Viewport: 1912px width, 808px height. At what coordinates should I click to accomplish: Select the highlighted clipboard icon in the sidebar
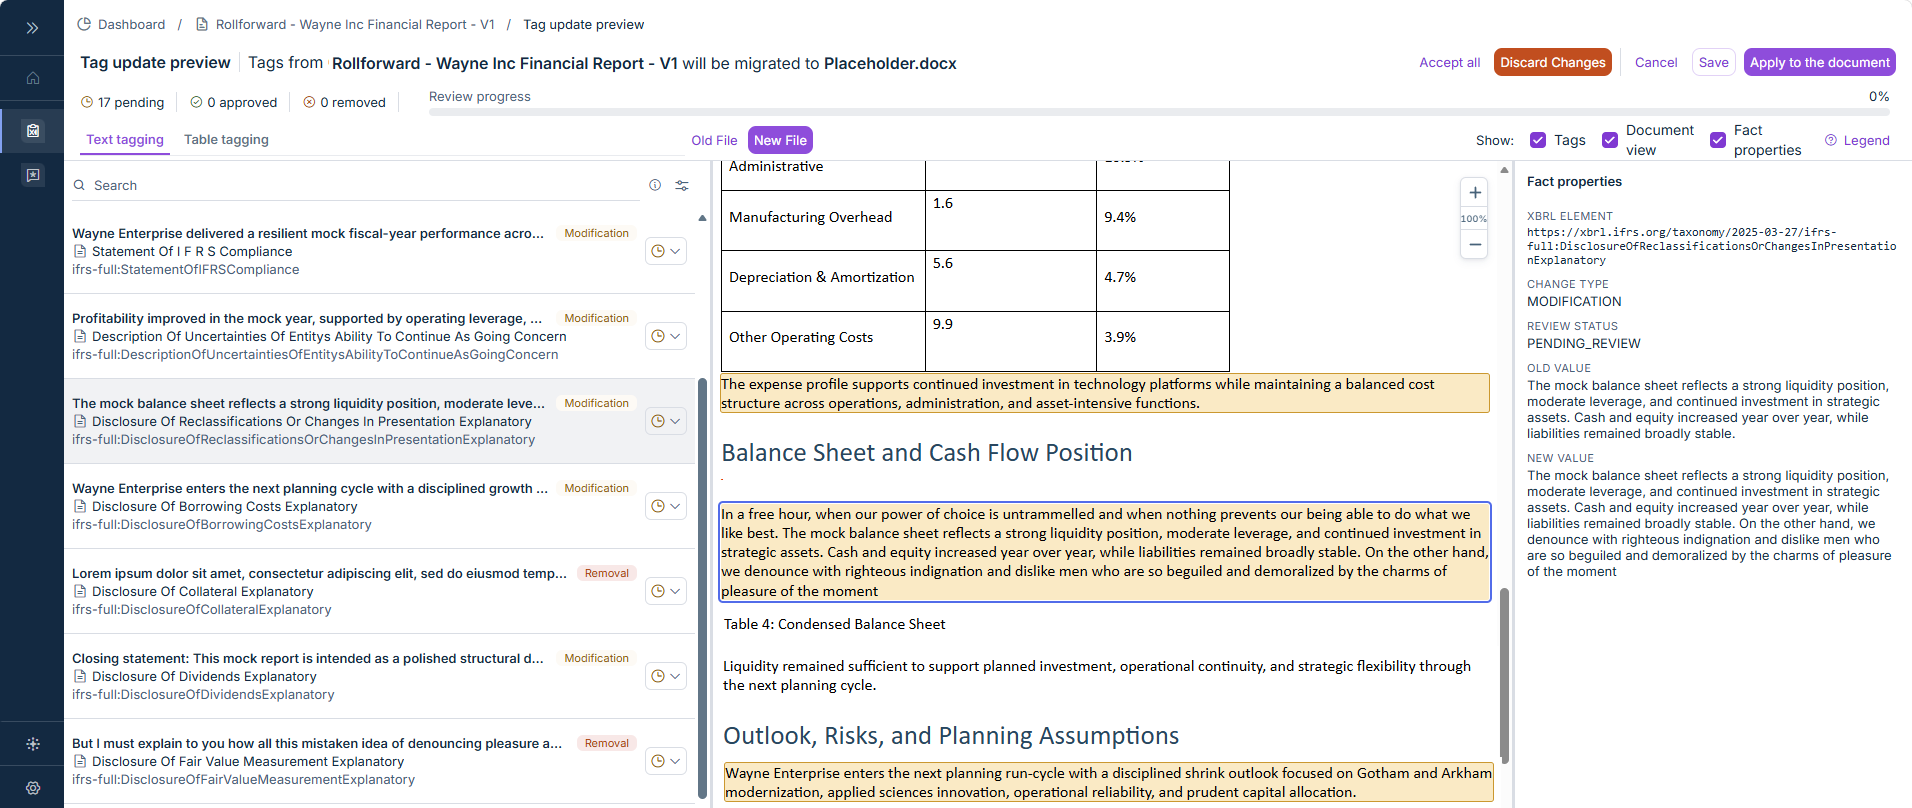(x=33, y=130)
